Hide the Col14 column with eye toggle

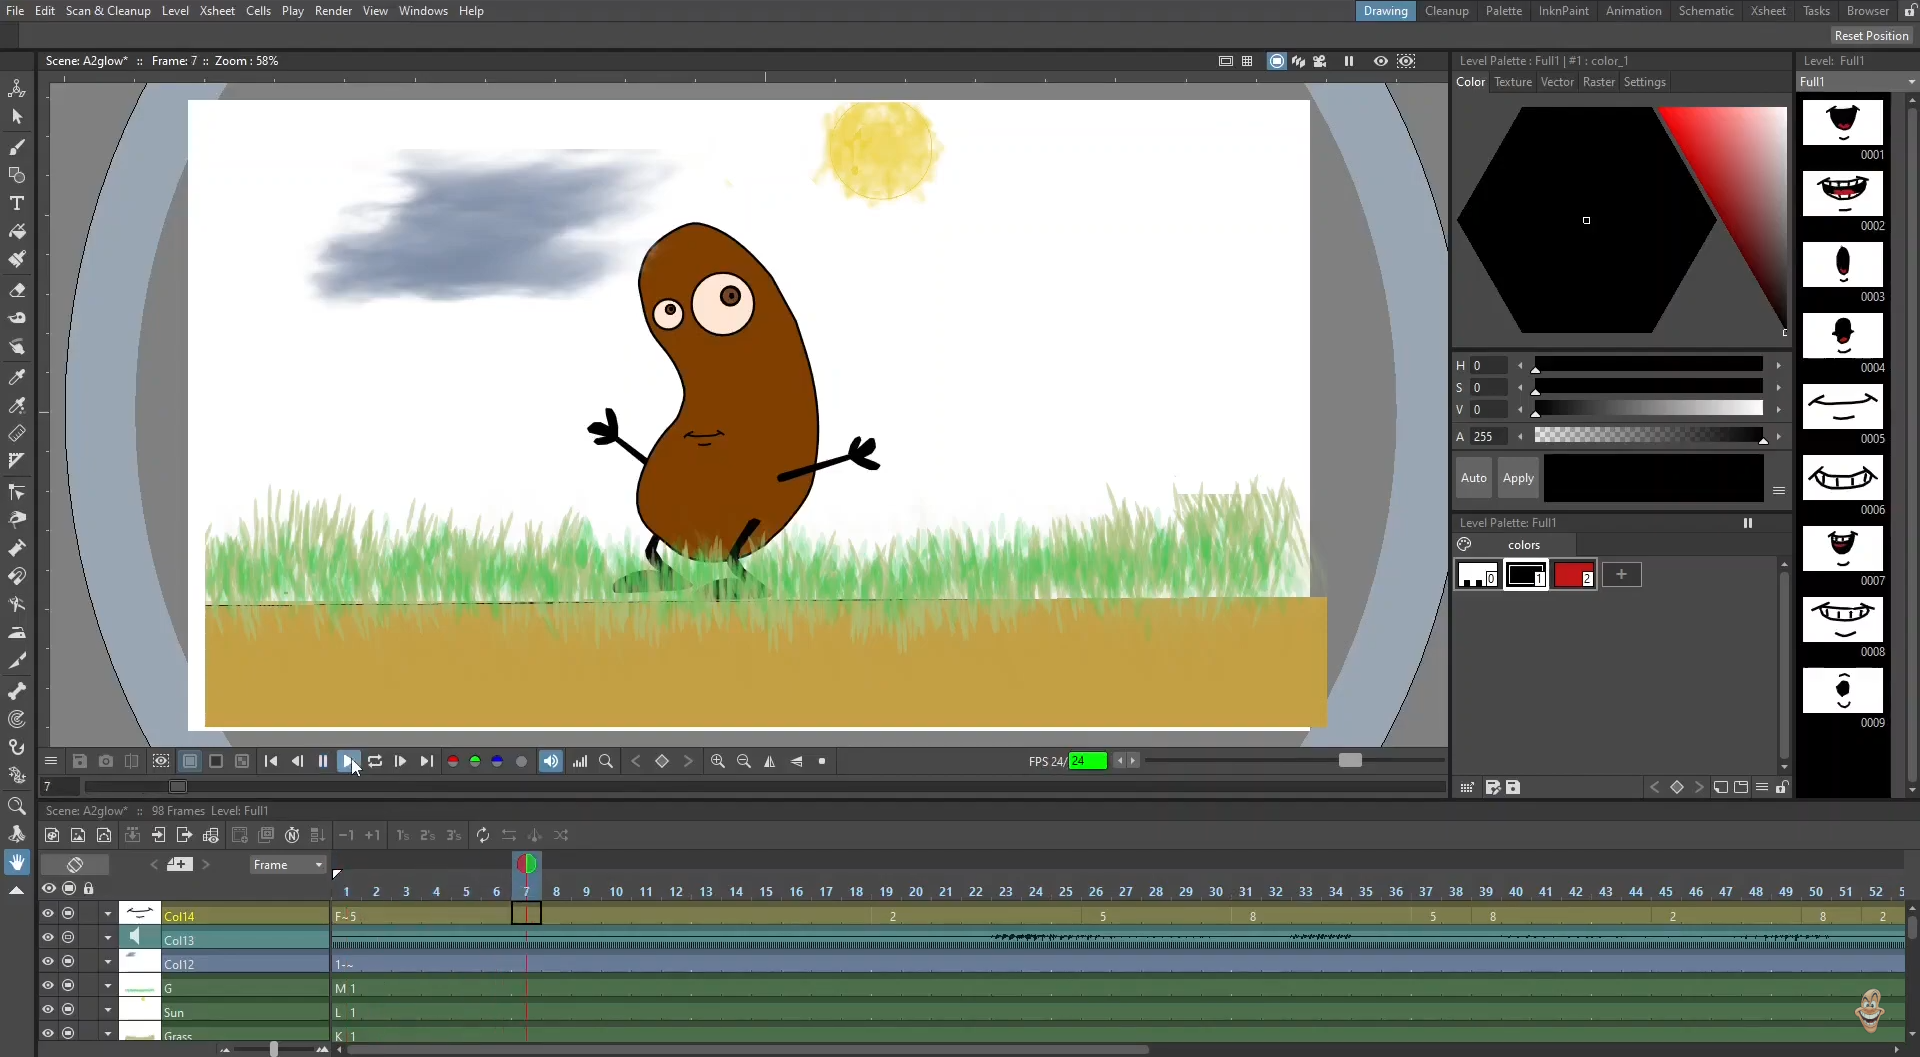[48, 913]
